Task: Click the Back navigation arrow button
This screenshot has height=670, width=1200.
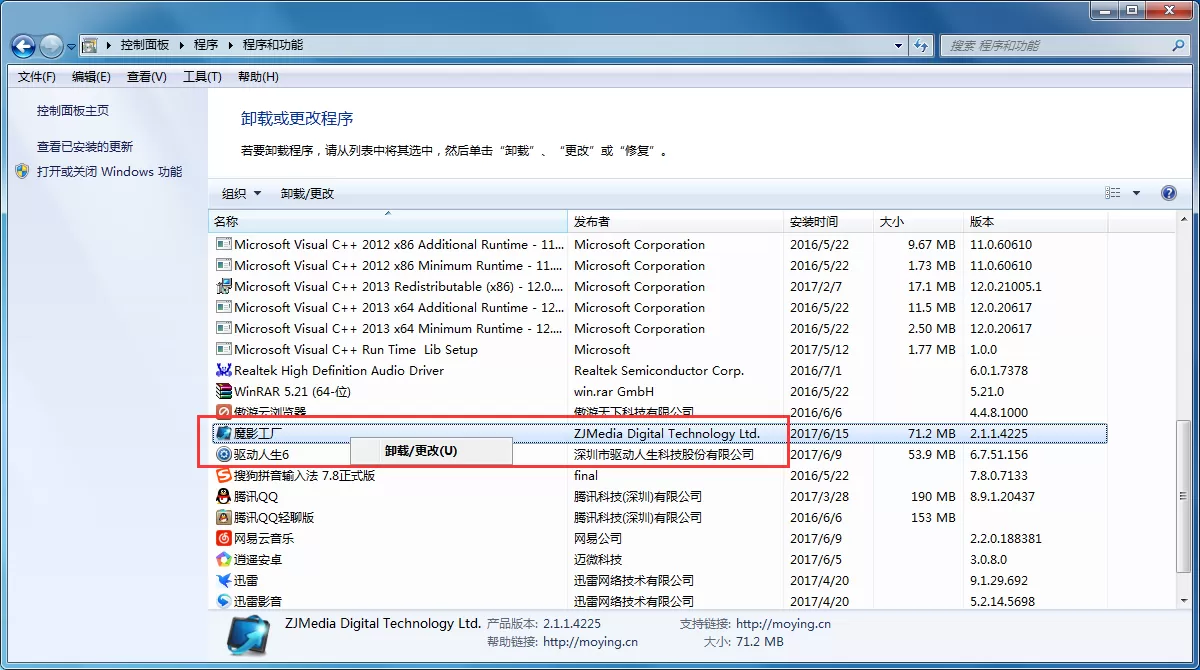Action: pyautogui.click(x=24, y=46)
